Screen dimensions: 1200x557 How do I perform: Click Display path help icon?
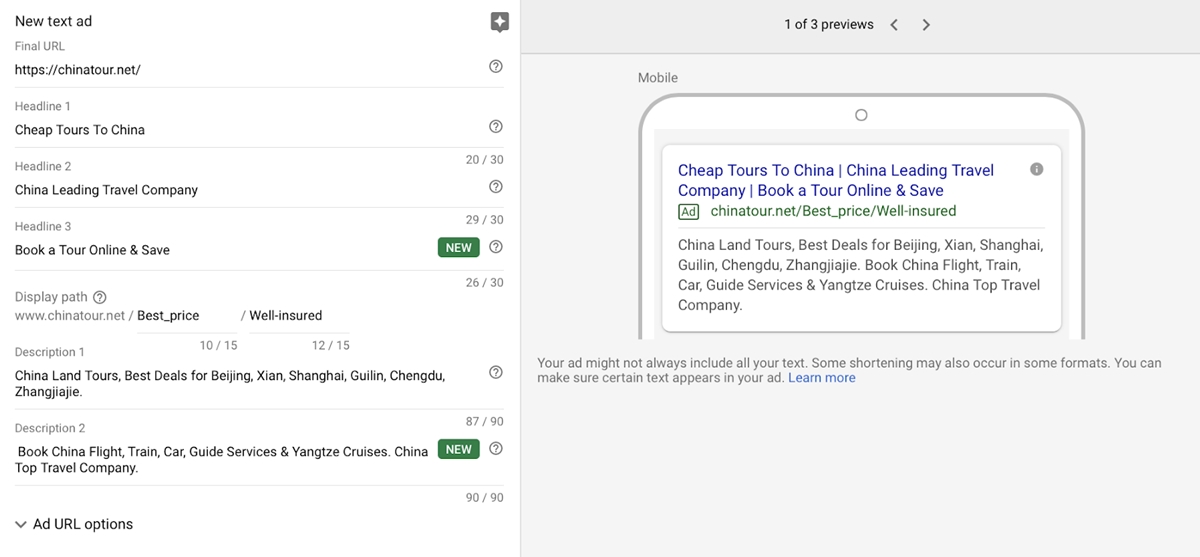tap(99, 297)
